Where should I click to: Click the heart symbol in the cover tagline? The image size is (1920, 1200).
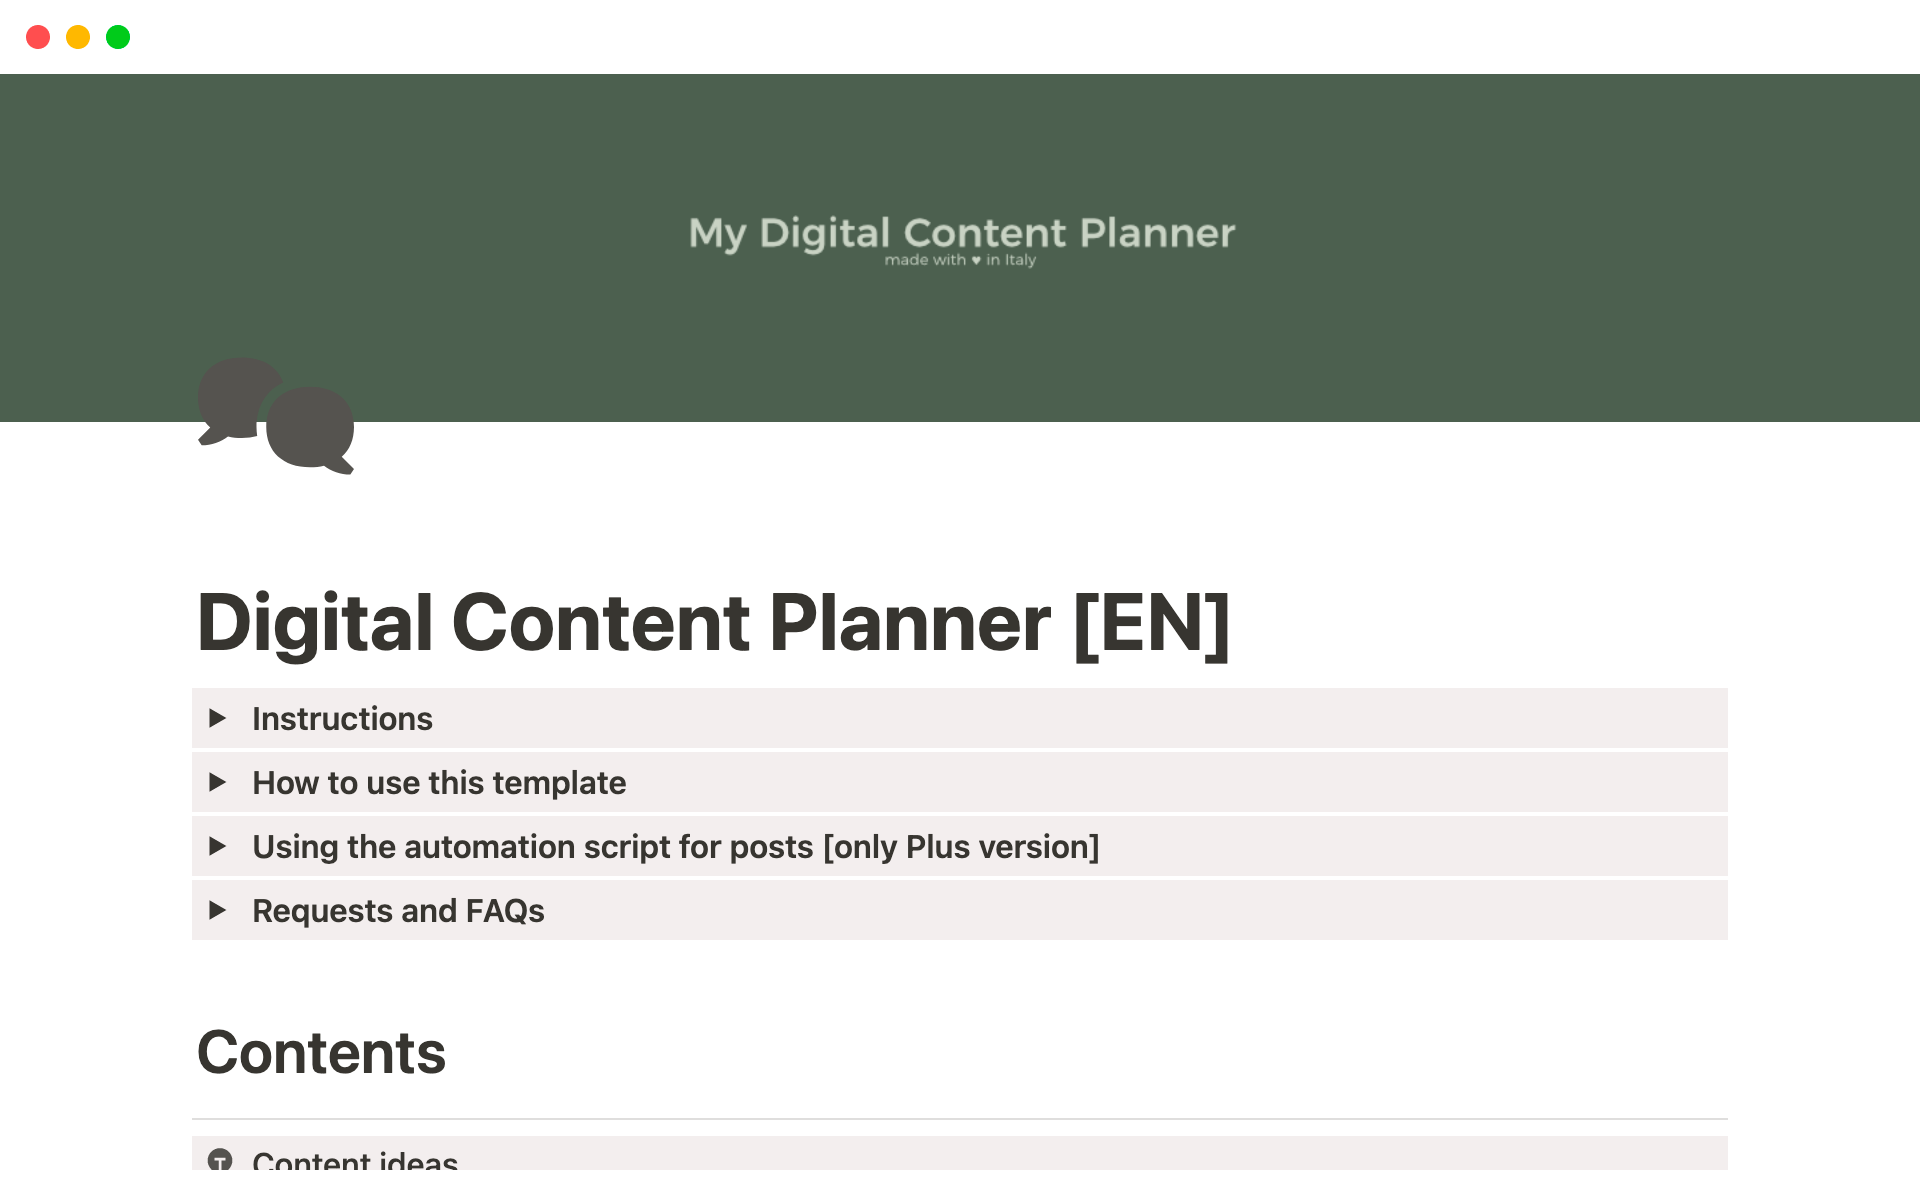pyautogui.click(x=976, y=261)
